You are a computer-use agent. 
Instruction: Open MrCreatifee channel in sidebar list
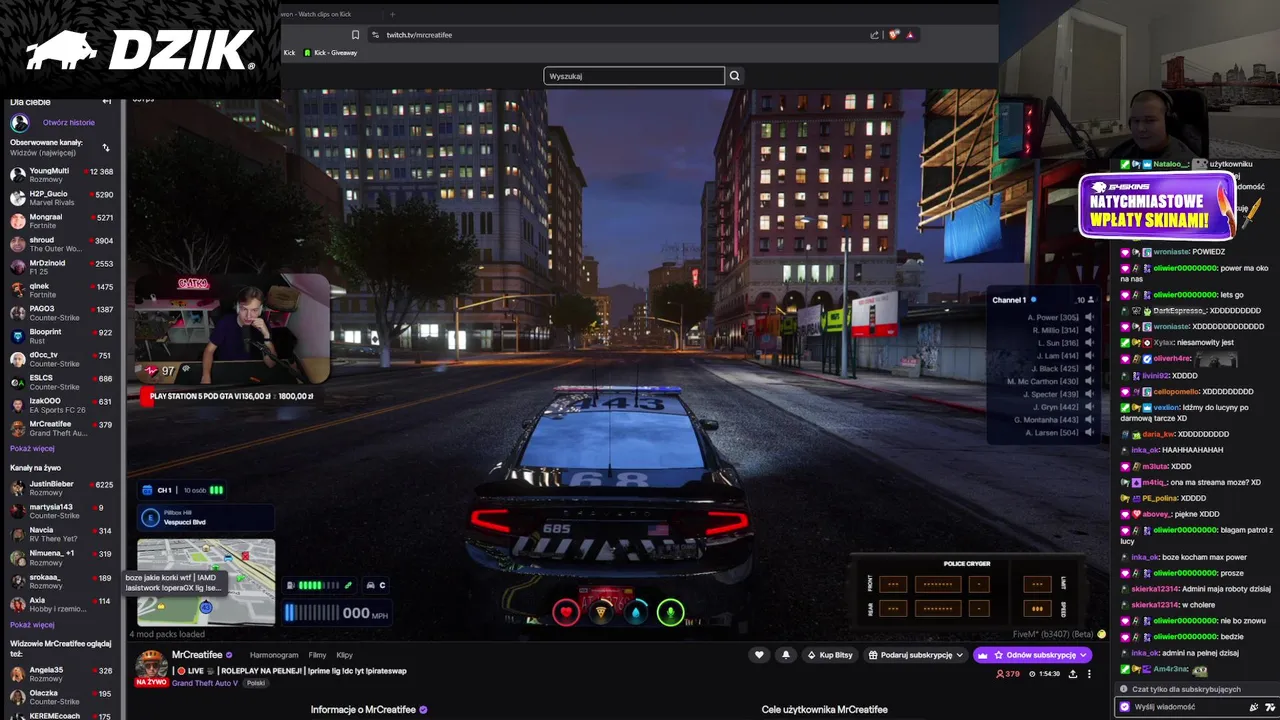coord(62,428)
